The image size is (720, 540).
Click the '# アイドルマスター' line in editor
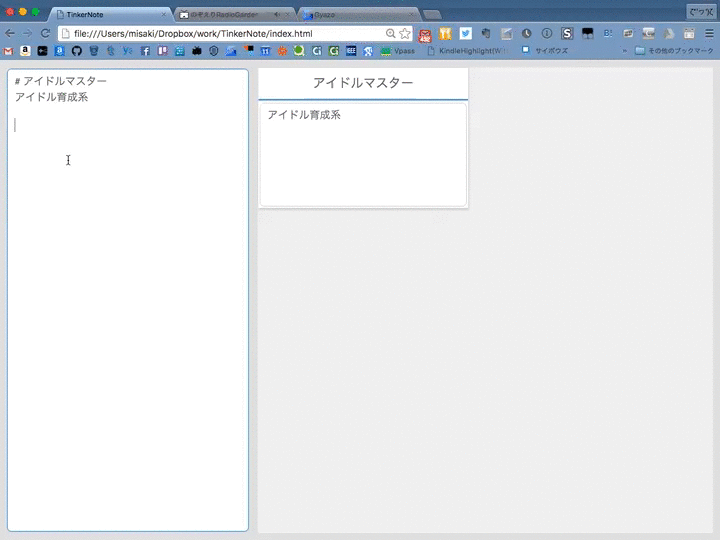[61, 81]
